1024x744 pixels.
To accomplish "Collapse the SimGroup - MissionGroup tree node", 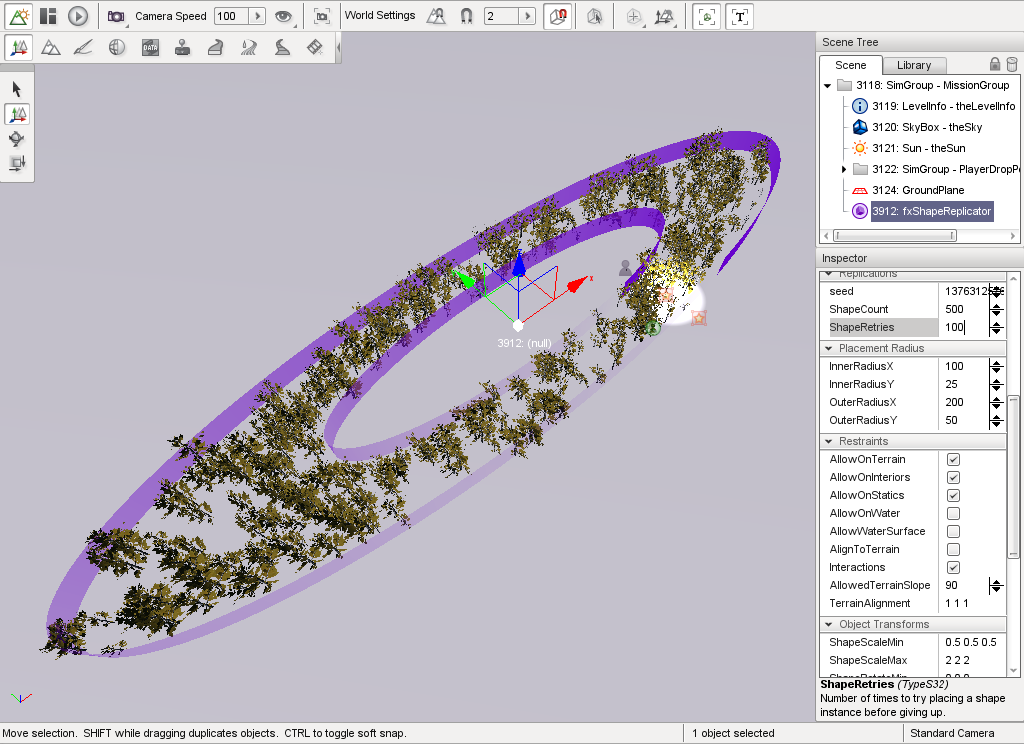I will [827, 86].
